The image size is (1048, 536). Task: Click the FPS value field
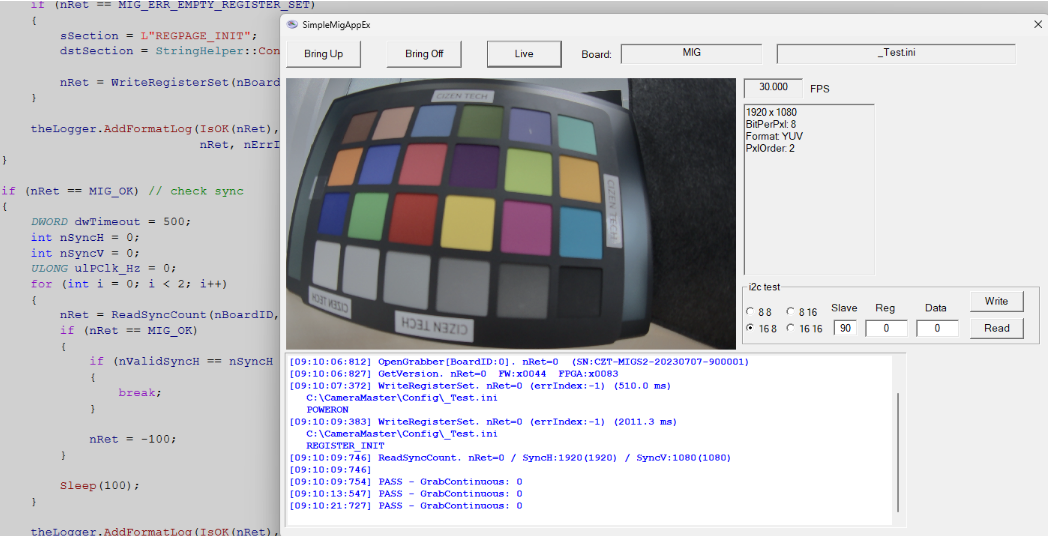(x=773, y=88)
